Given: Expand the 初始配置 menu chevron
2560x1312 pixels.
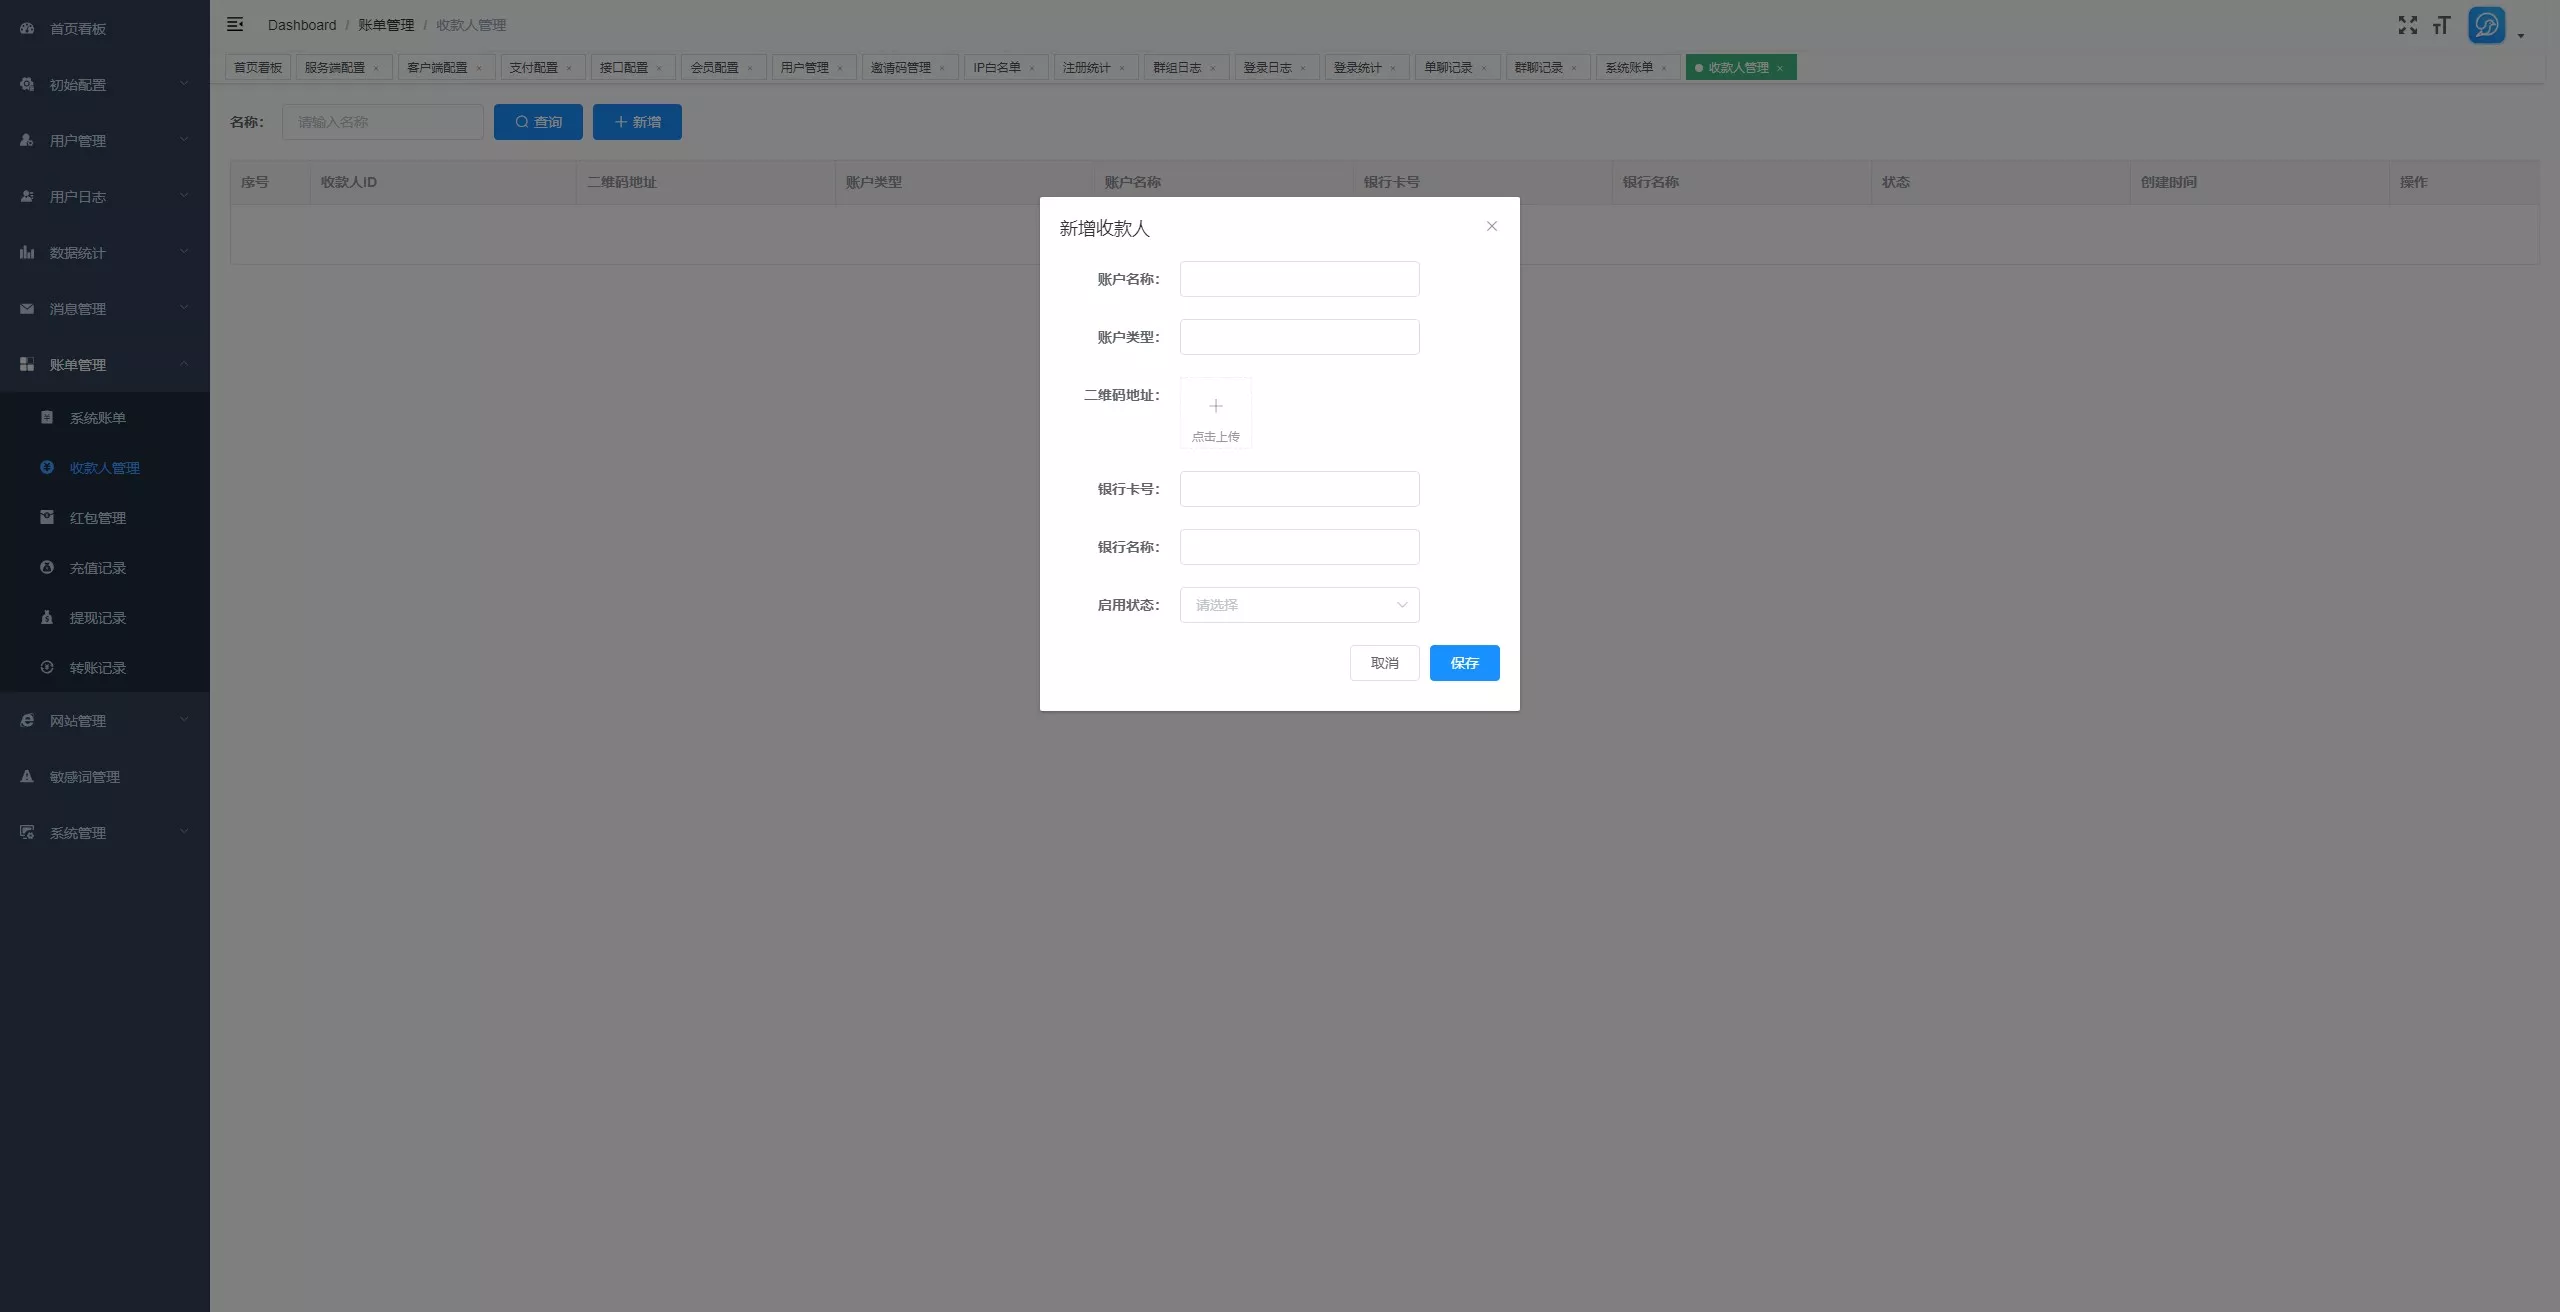Looking at the screenshot, I should [184, 83].
